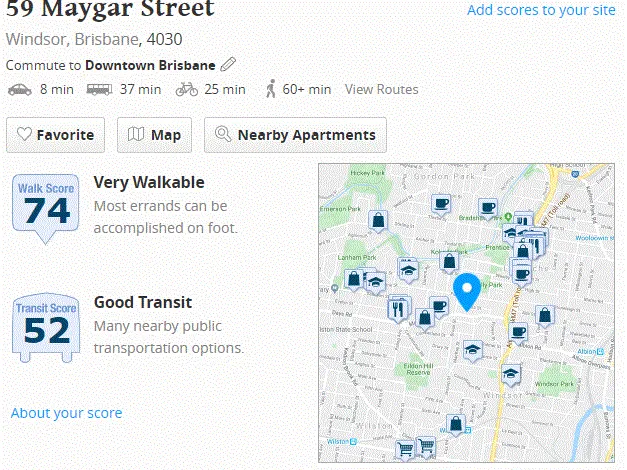627x470 pixels.
Task: Click the Walk Score 74 badge
Action: (46, 208)
